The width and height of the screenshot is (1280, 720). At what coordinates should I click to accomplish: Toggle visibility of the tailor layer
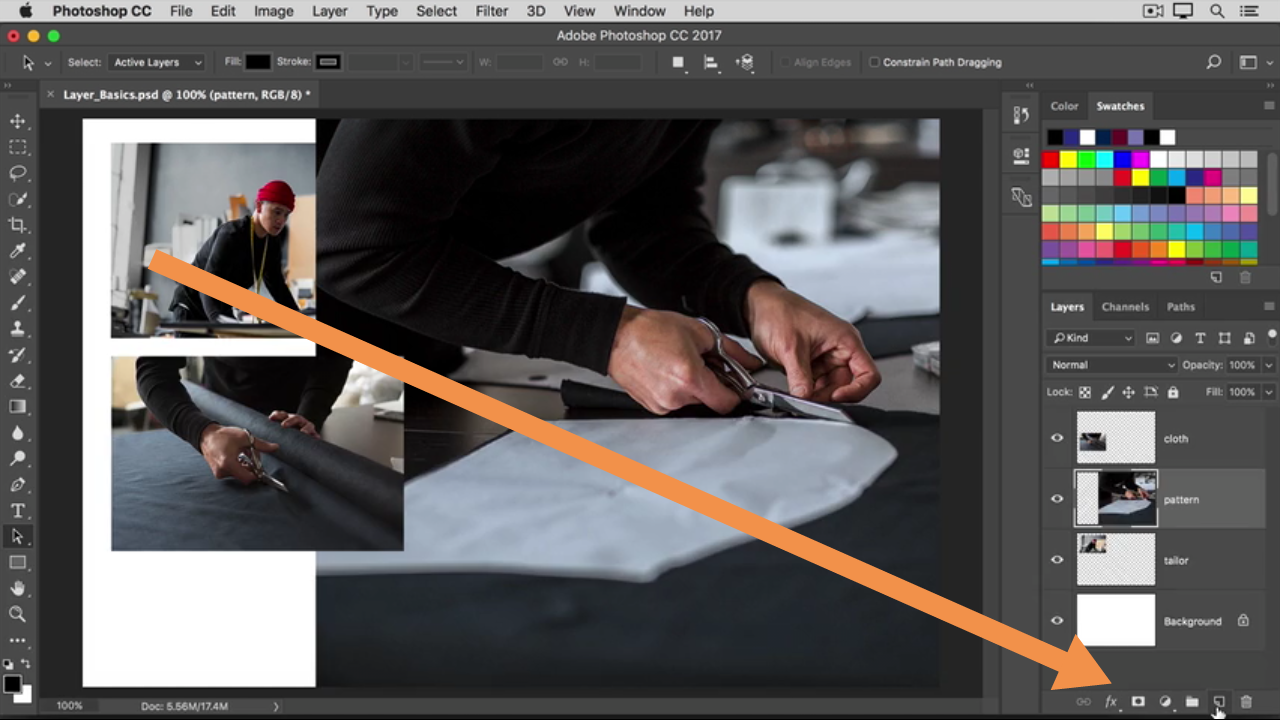tap(1057, 560)
